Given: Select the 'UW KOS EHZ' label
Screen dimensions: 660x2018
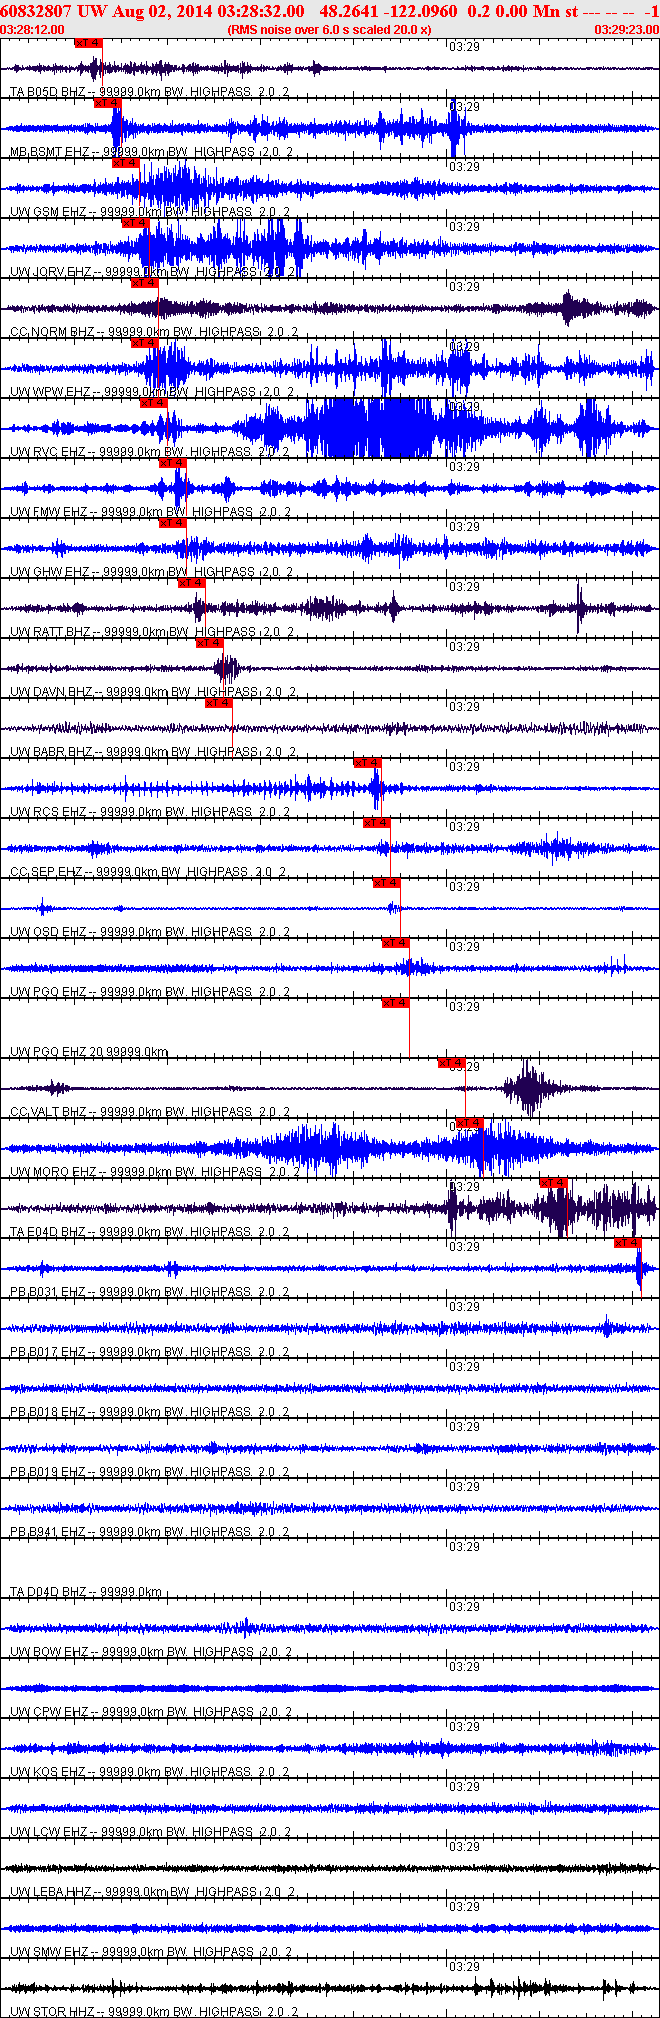Looking at the screenshot, I should [x=48, y=1772].
